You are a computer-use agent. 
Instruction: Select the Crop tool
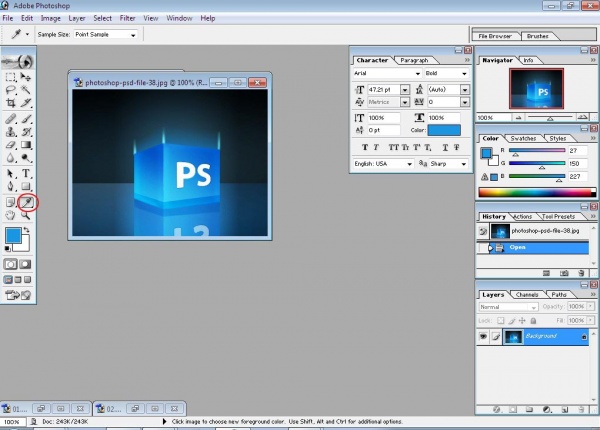point(11,103)
